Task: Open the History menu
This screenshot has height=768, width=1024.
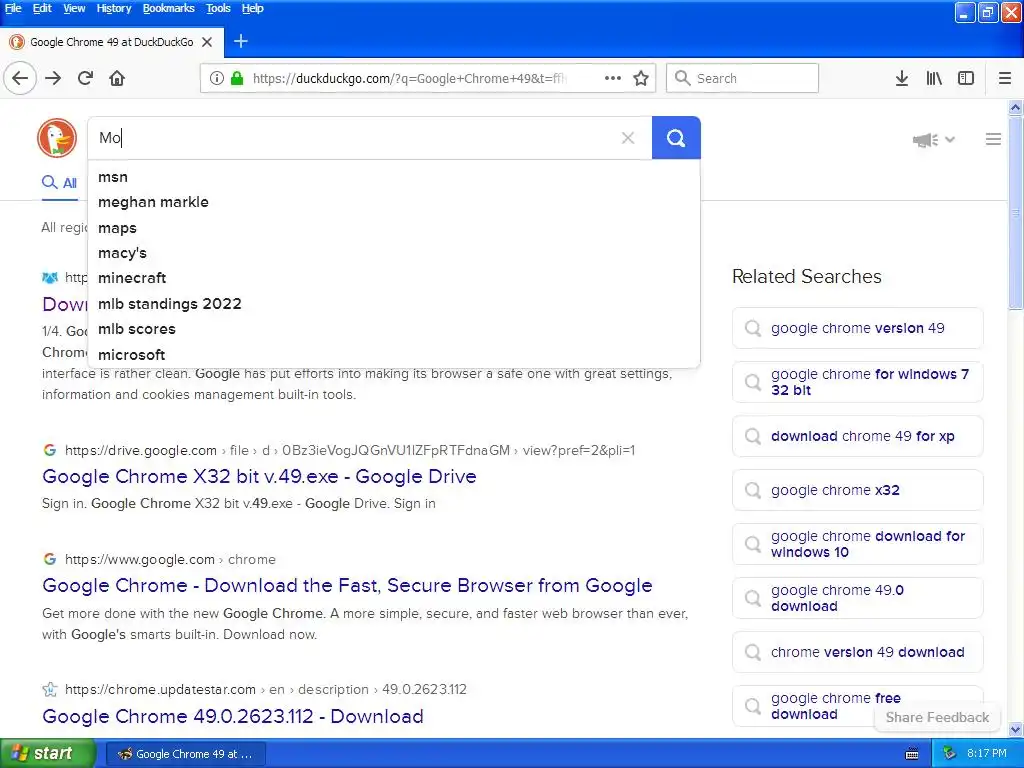Action: coord(114,8)
